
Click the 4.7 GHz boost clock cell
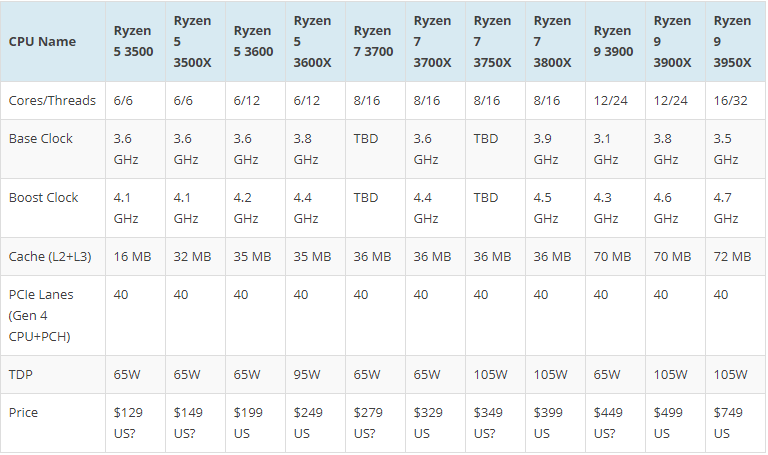[x=735, y=208]
